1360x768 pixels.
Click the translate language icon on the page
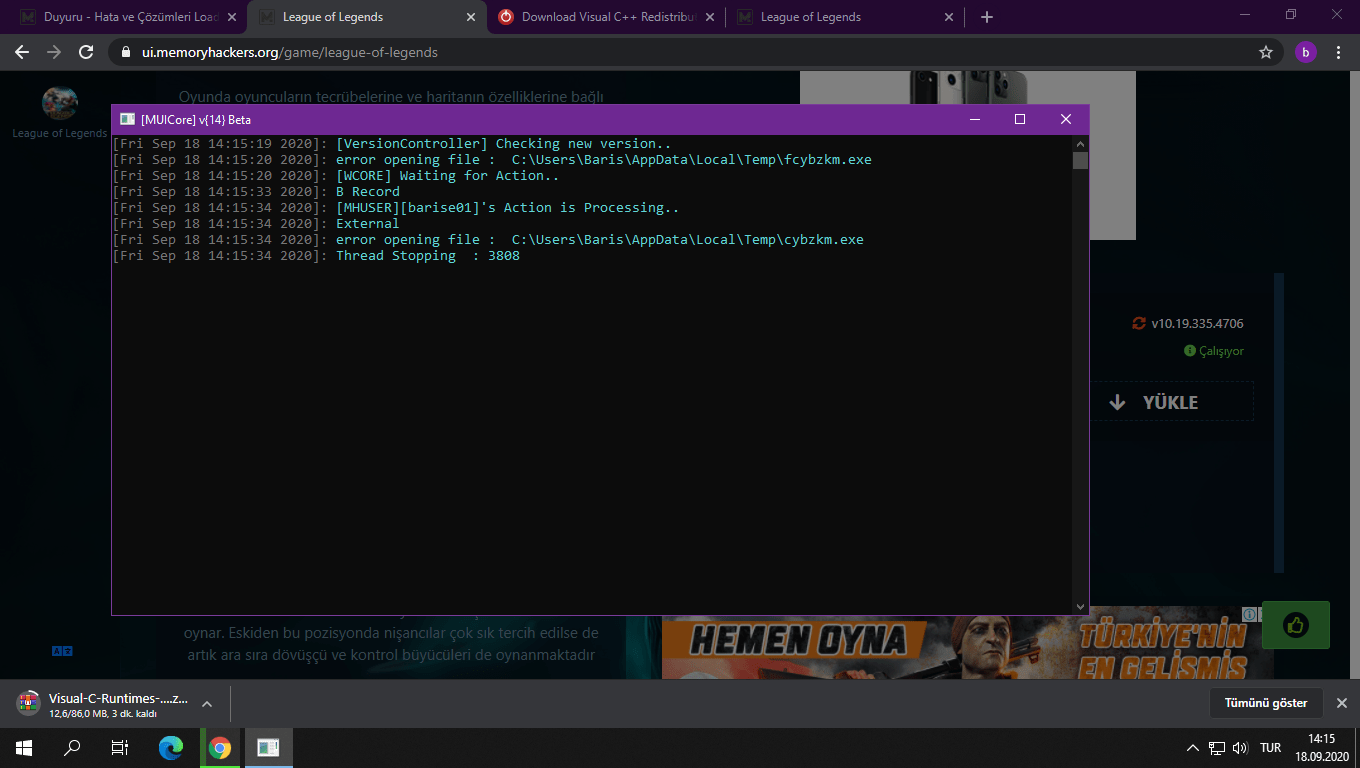(x=62, y=651)
